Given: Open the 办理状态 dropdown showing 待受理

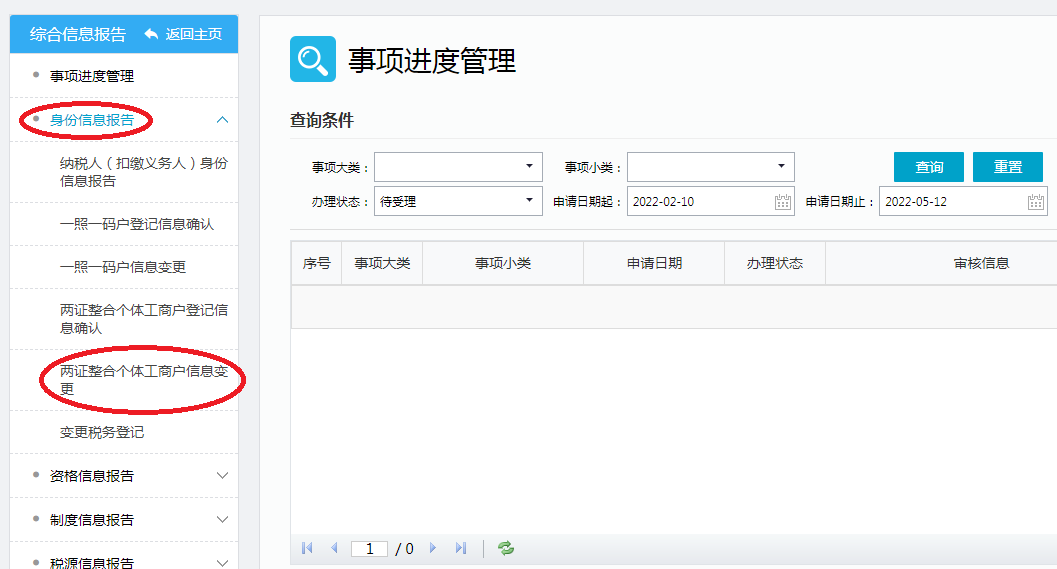Looking at the screenshot, I should (x=458, y=201).
